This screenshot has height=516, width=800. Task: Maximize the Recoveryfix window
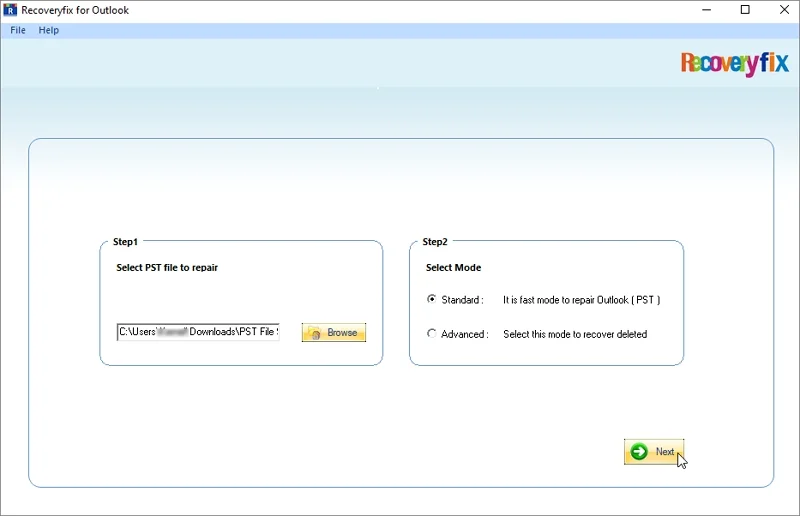[x=745, y=10]
